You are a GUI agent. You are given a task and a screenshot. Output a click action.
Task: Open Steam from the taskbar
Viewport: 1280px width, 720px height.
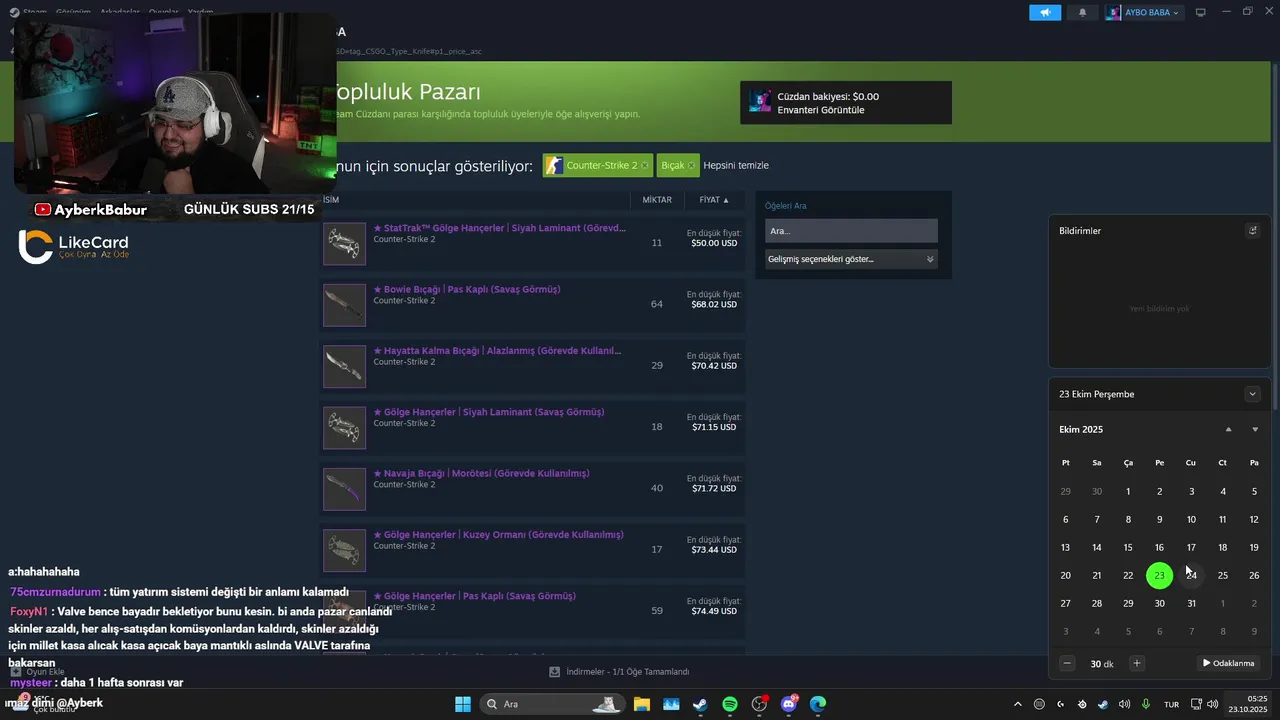tap(700, 704)
